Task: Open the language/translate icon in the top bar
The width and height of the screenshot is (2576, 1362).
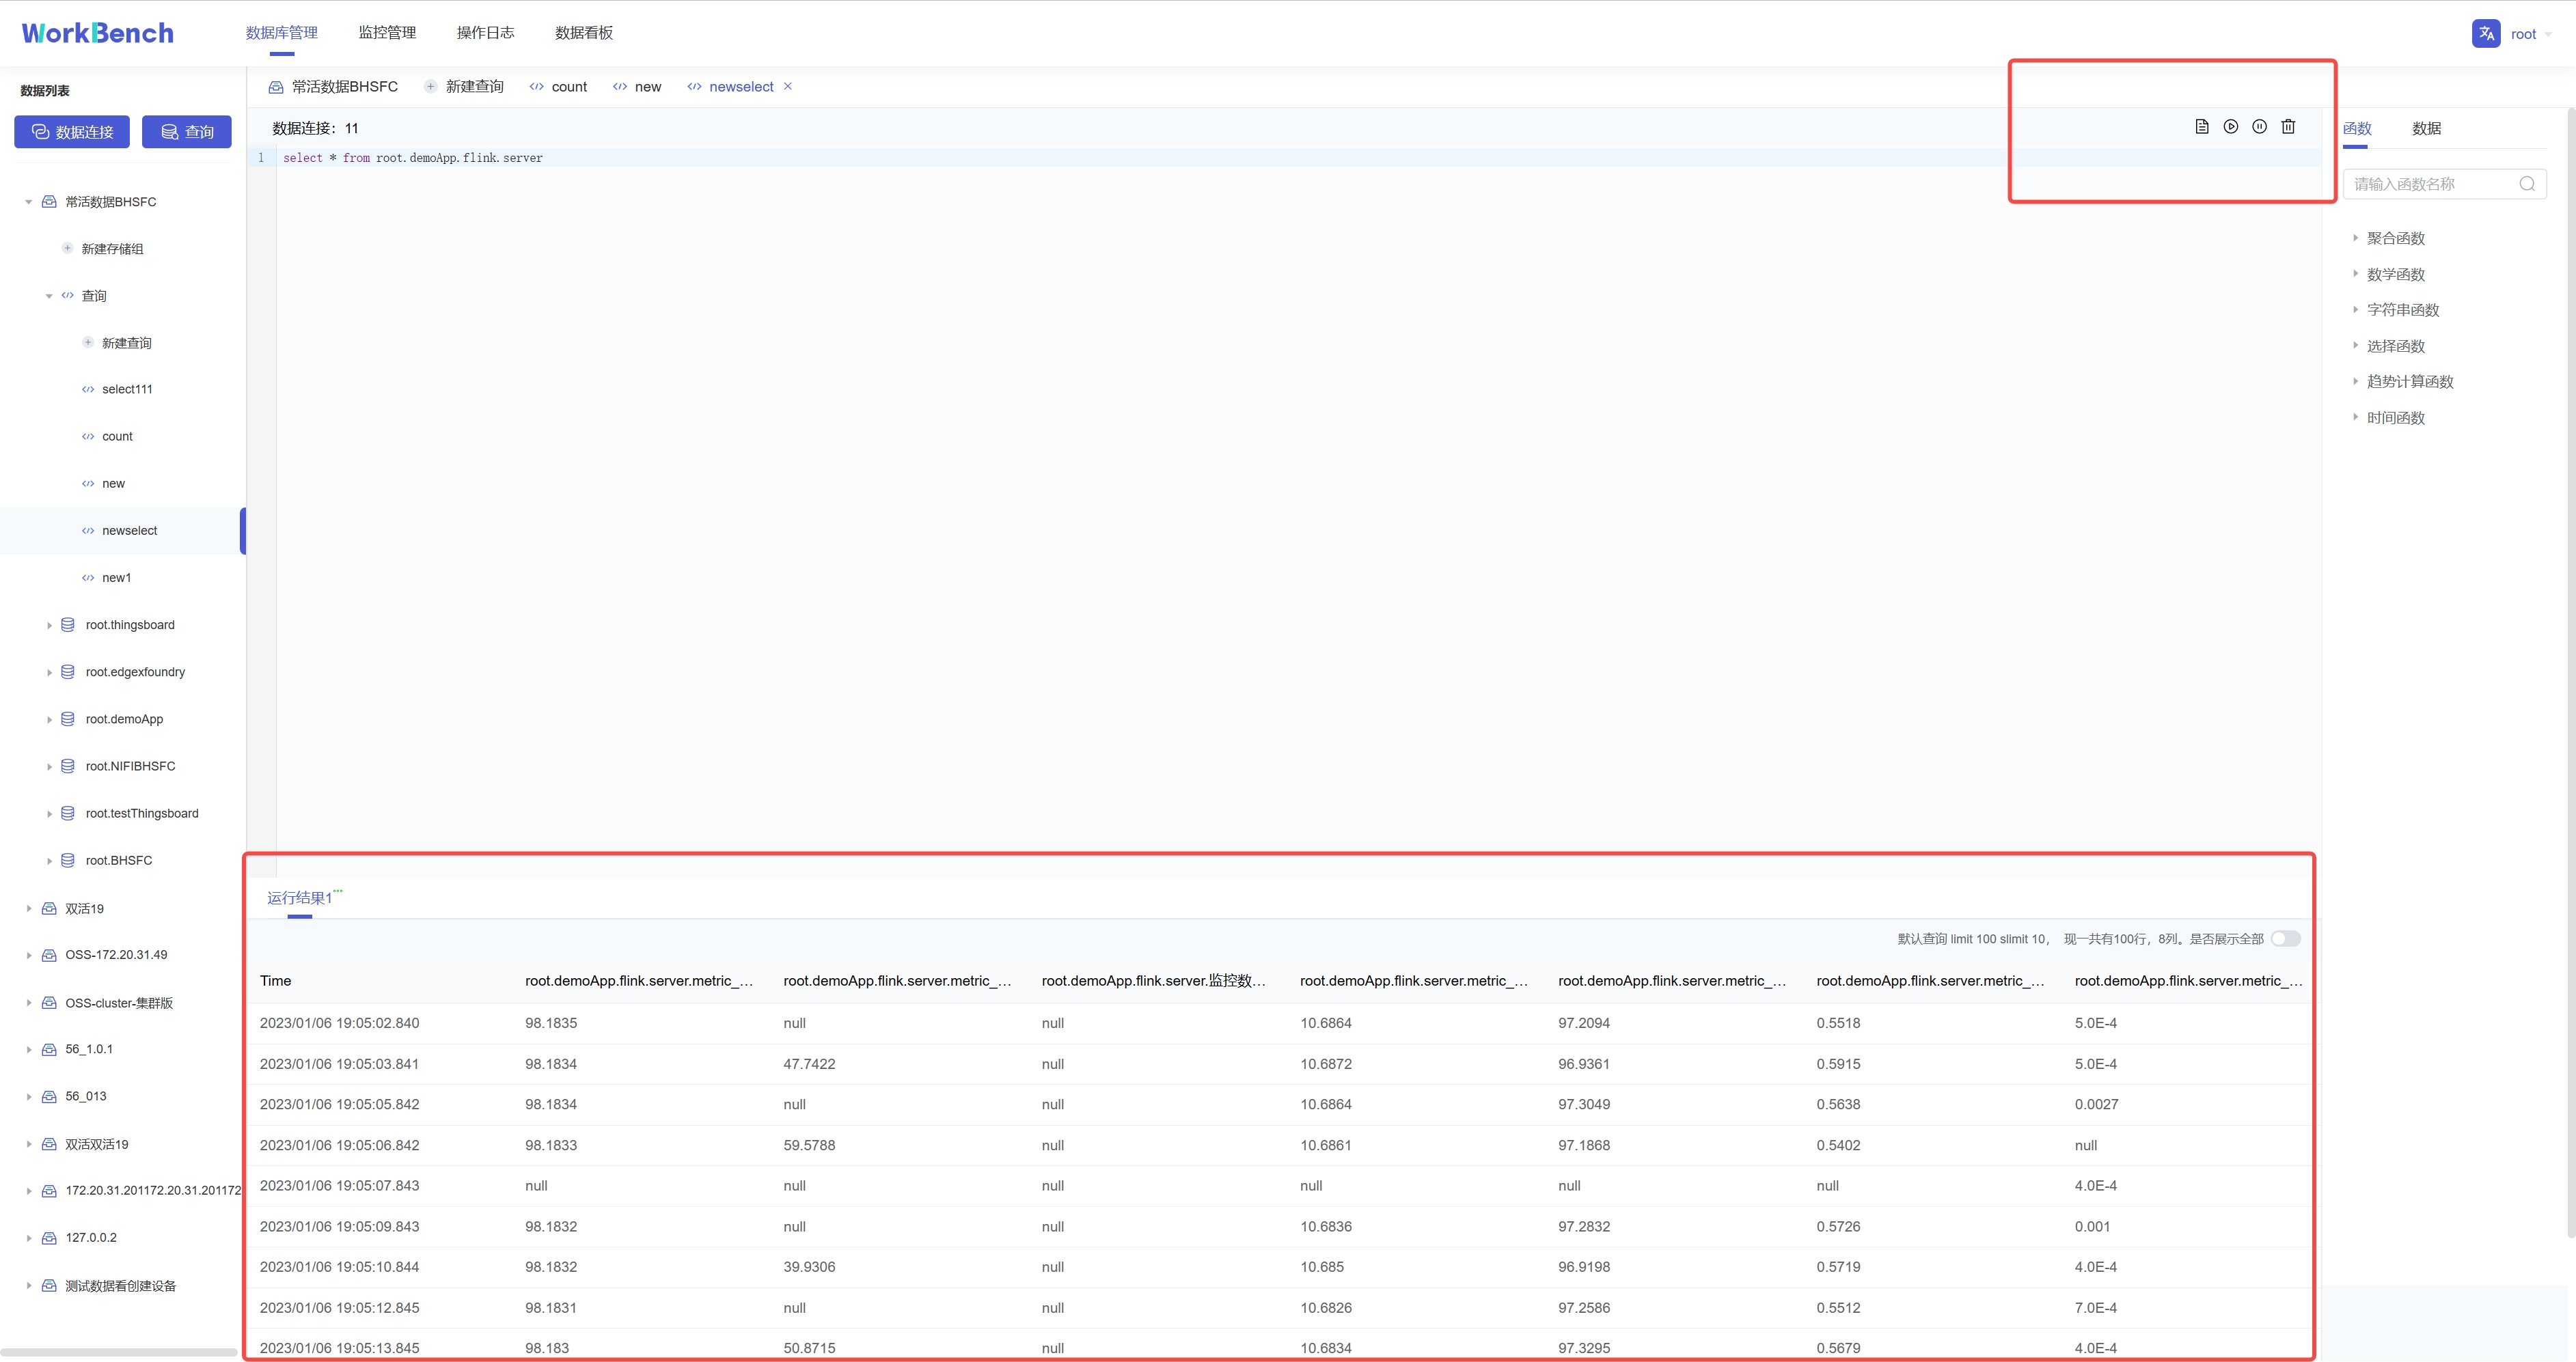Action: (2486, 32)
